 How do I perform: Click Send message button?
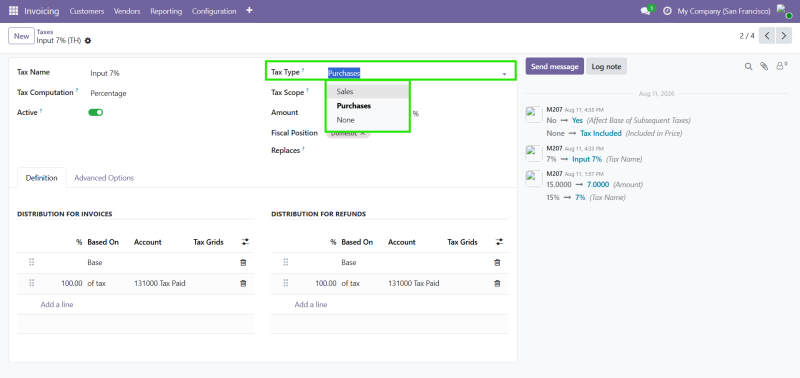click(x=555, y=66)
